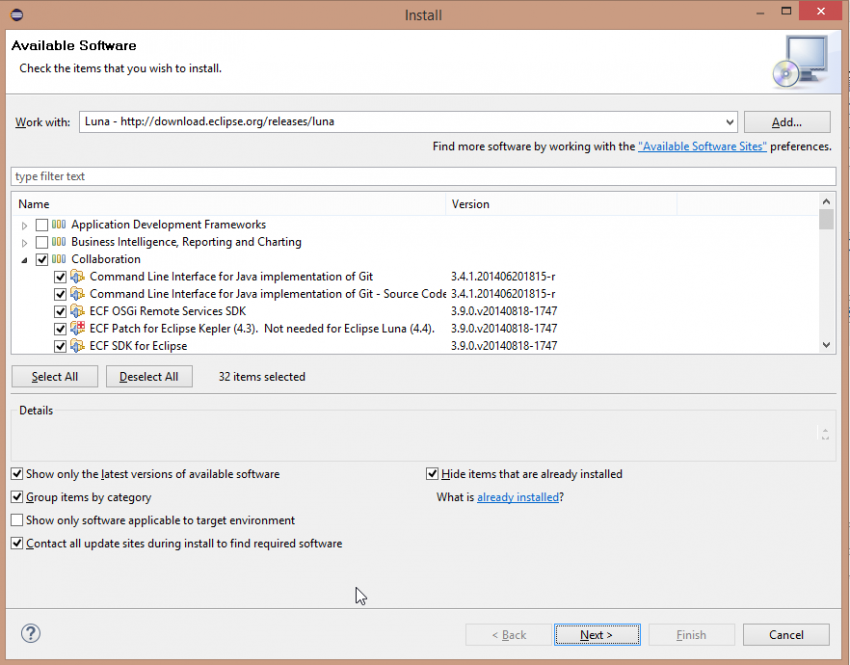
Task: Expand Application Development Frameworks category
Action: (x=24, y=224)
